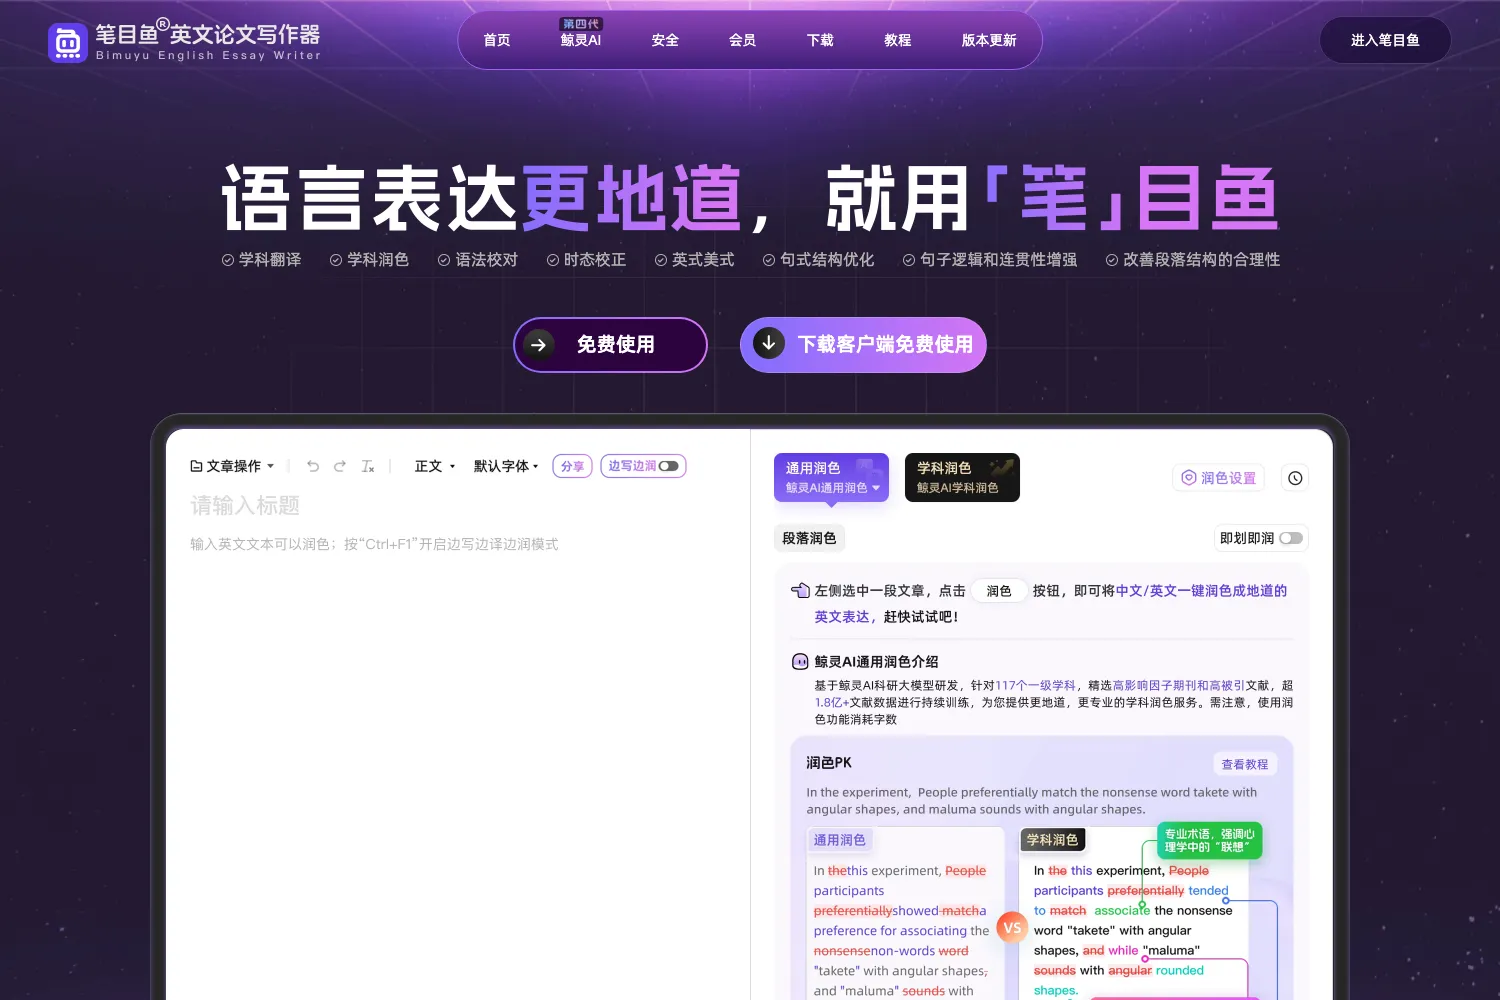Screen dimensions: 1500x1000
Task: Open 鲸灵AI in the navigation bar
Action: click(581, 40)
